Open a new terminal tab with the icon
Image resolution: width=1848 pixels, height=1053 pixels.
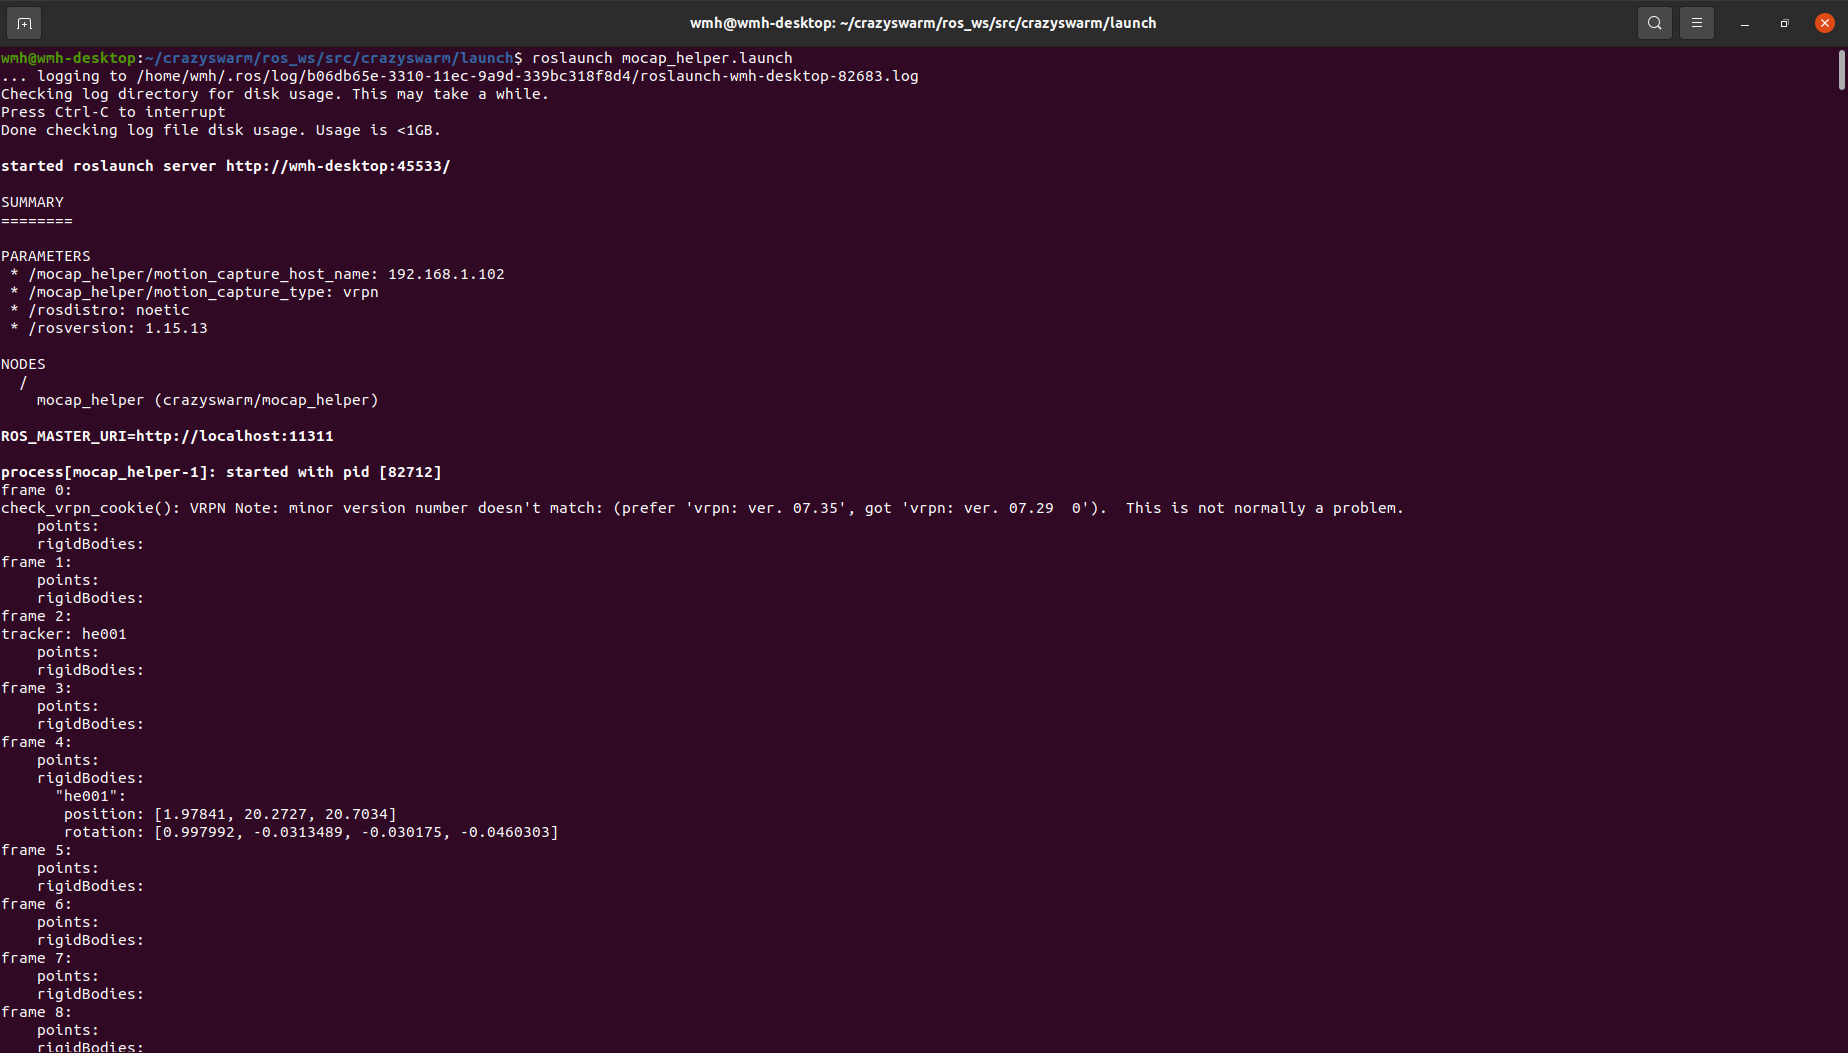click(x=24, y=23)
